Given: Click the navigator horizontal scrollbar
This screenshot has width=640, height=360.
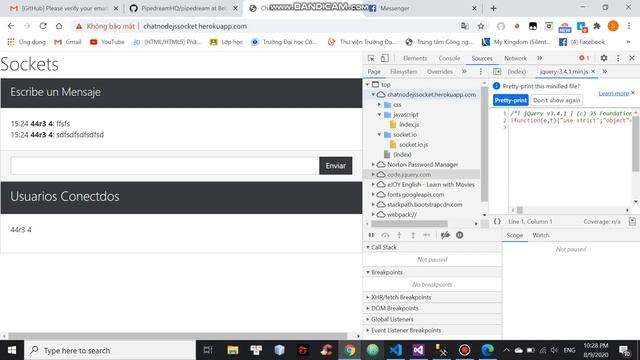Looking at the screenshot, I should (409, 224).
